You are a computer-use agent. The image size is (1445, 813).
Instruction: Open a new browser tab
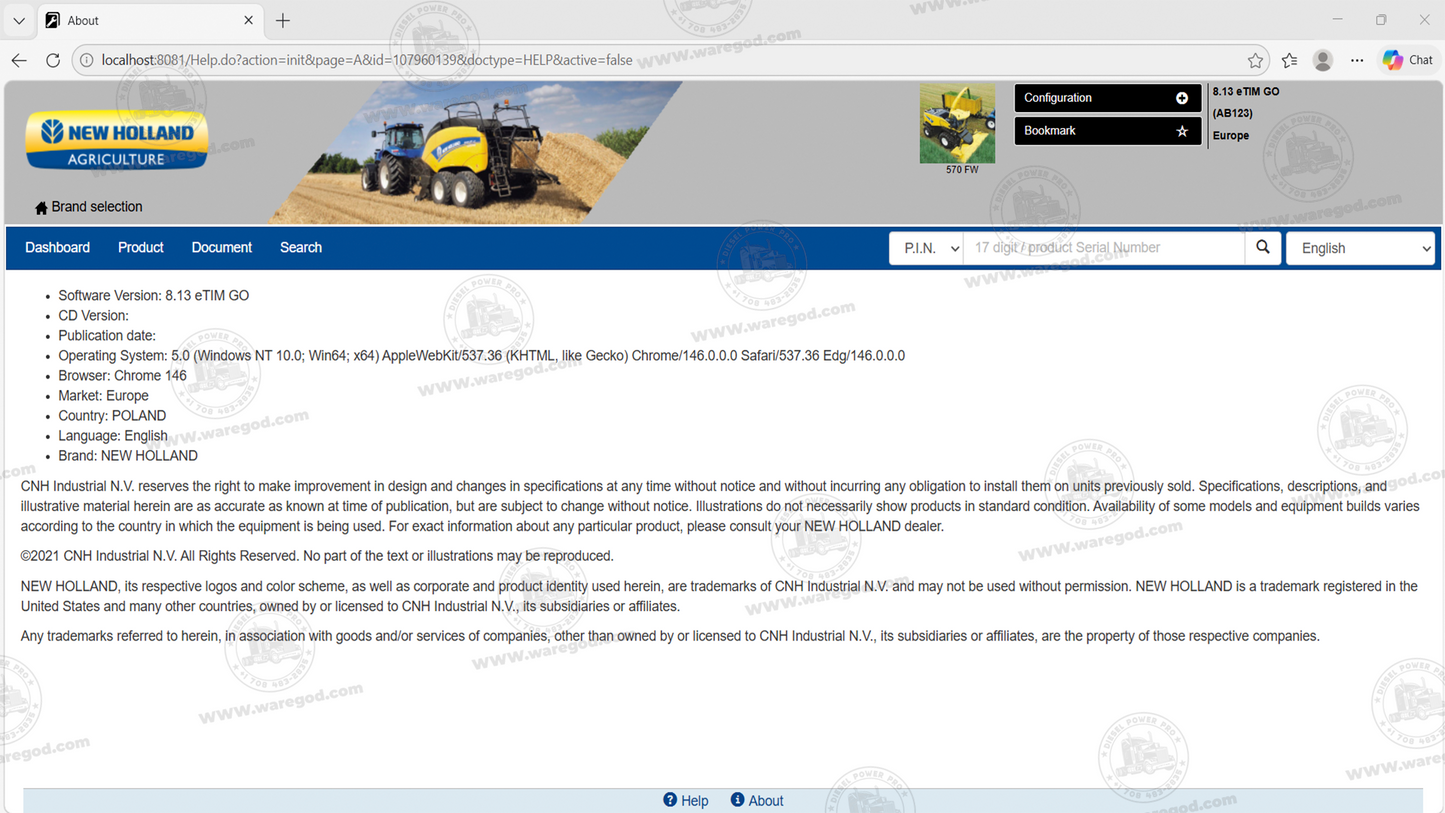tap(283, 20)
